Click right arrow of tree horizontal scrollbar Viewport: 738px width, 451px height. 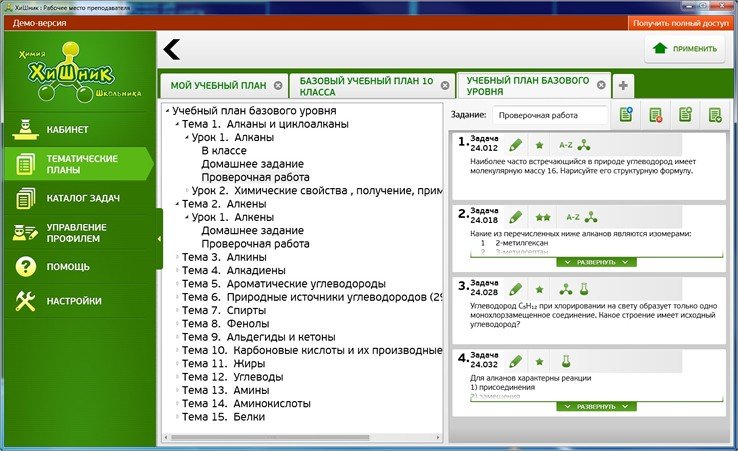click(x=438, y=437)
